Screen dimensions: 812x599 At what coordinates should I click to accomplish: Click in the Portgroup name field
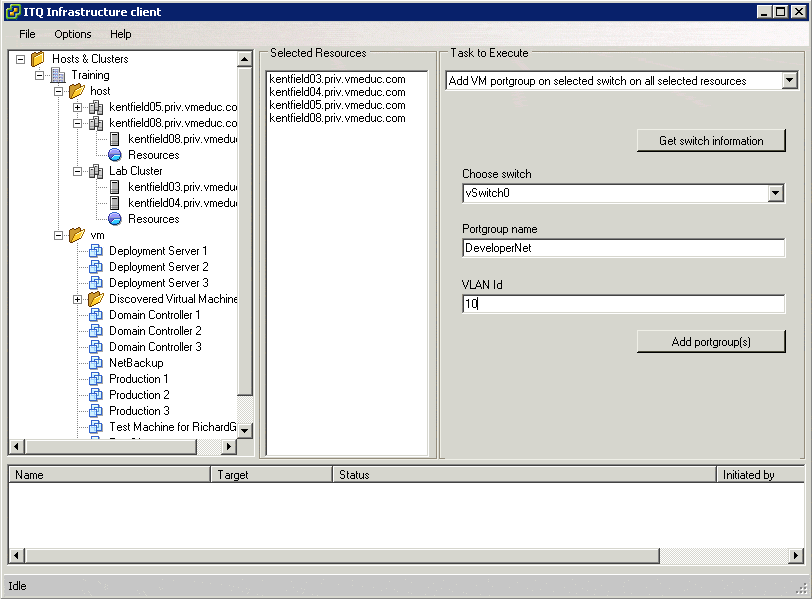[x=623, y=248]
